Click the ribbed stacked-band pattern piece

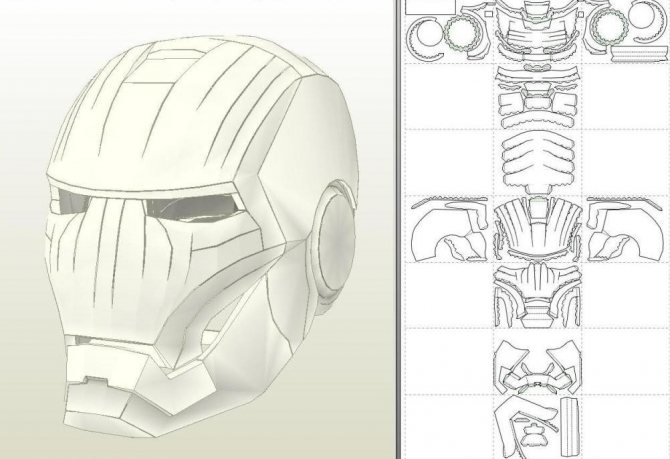pyautogui.click(x=537, y=159)
